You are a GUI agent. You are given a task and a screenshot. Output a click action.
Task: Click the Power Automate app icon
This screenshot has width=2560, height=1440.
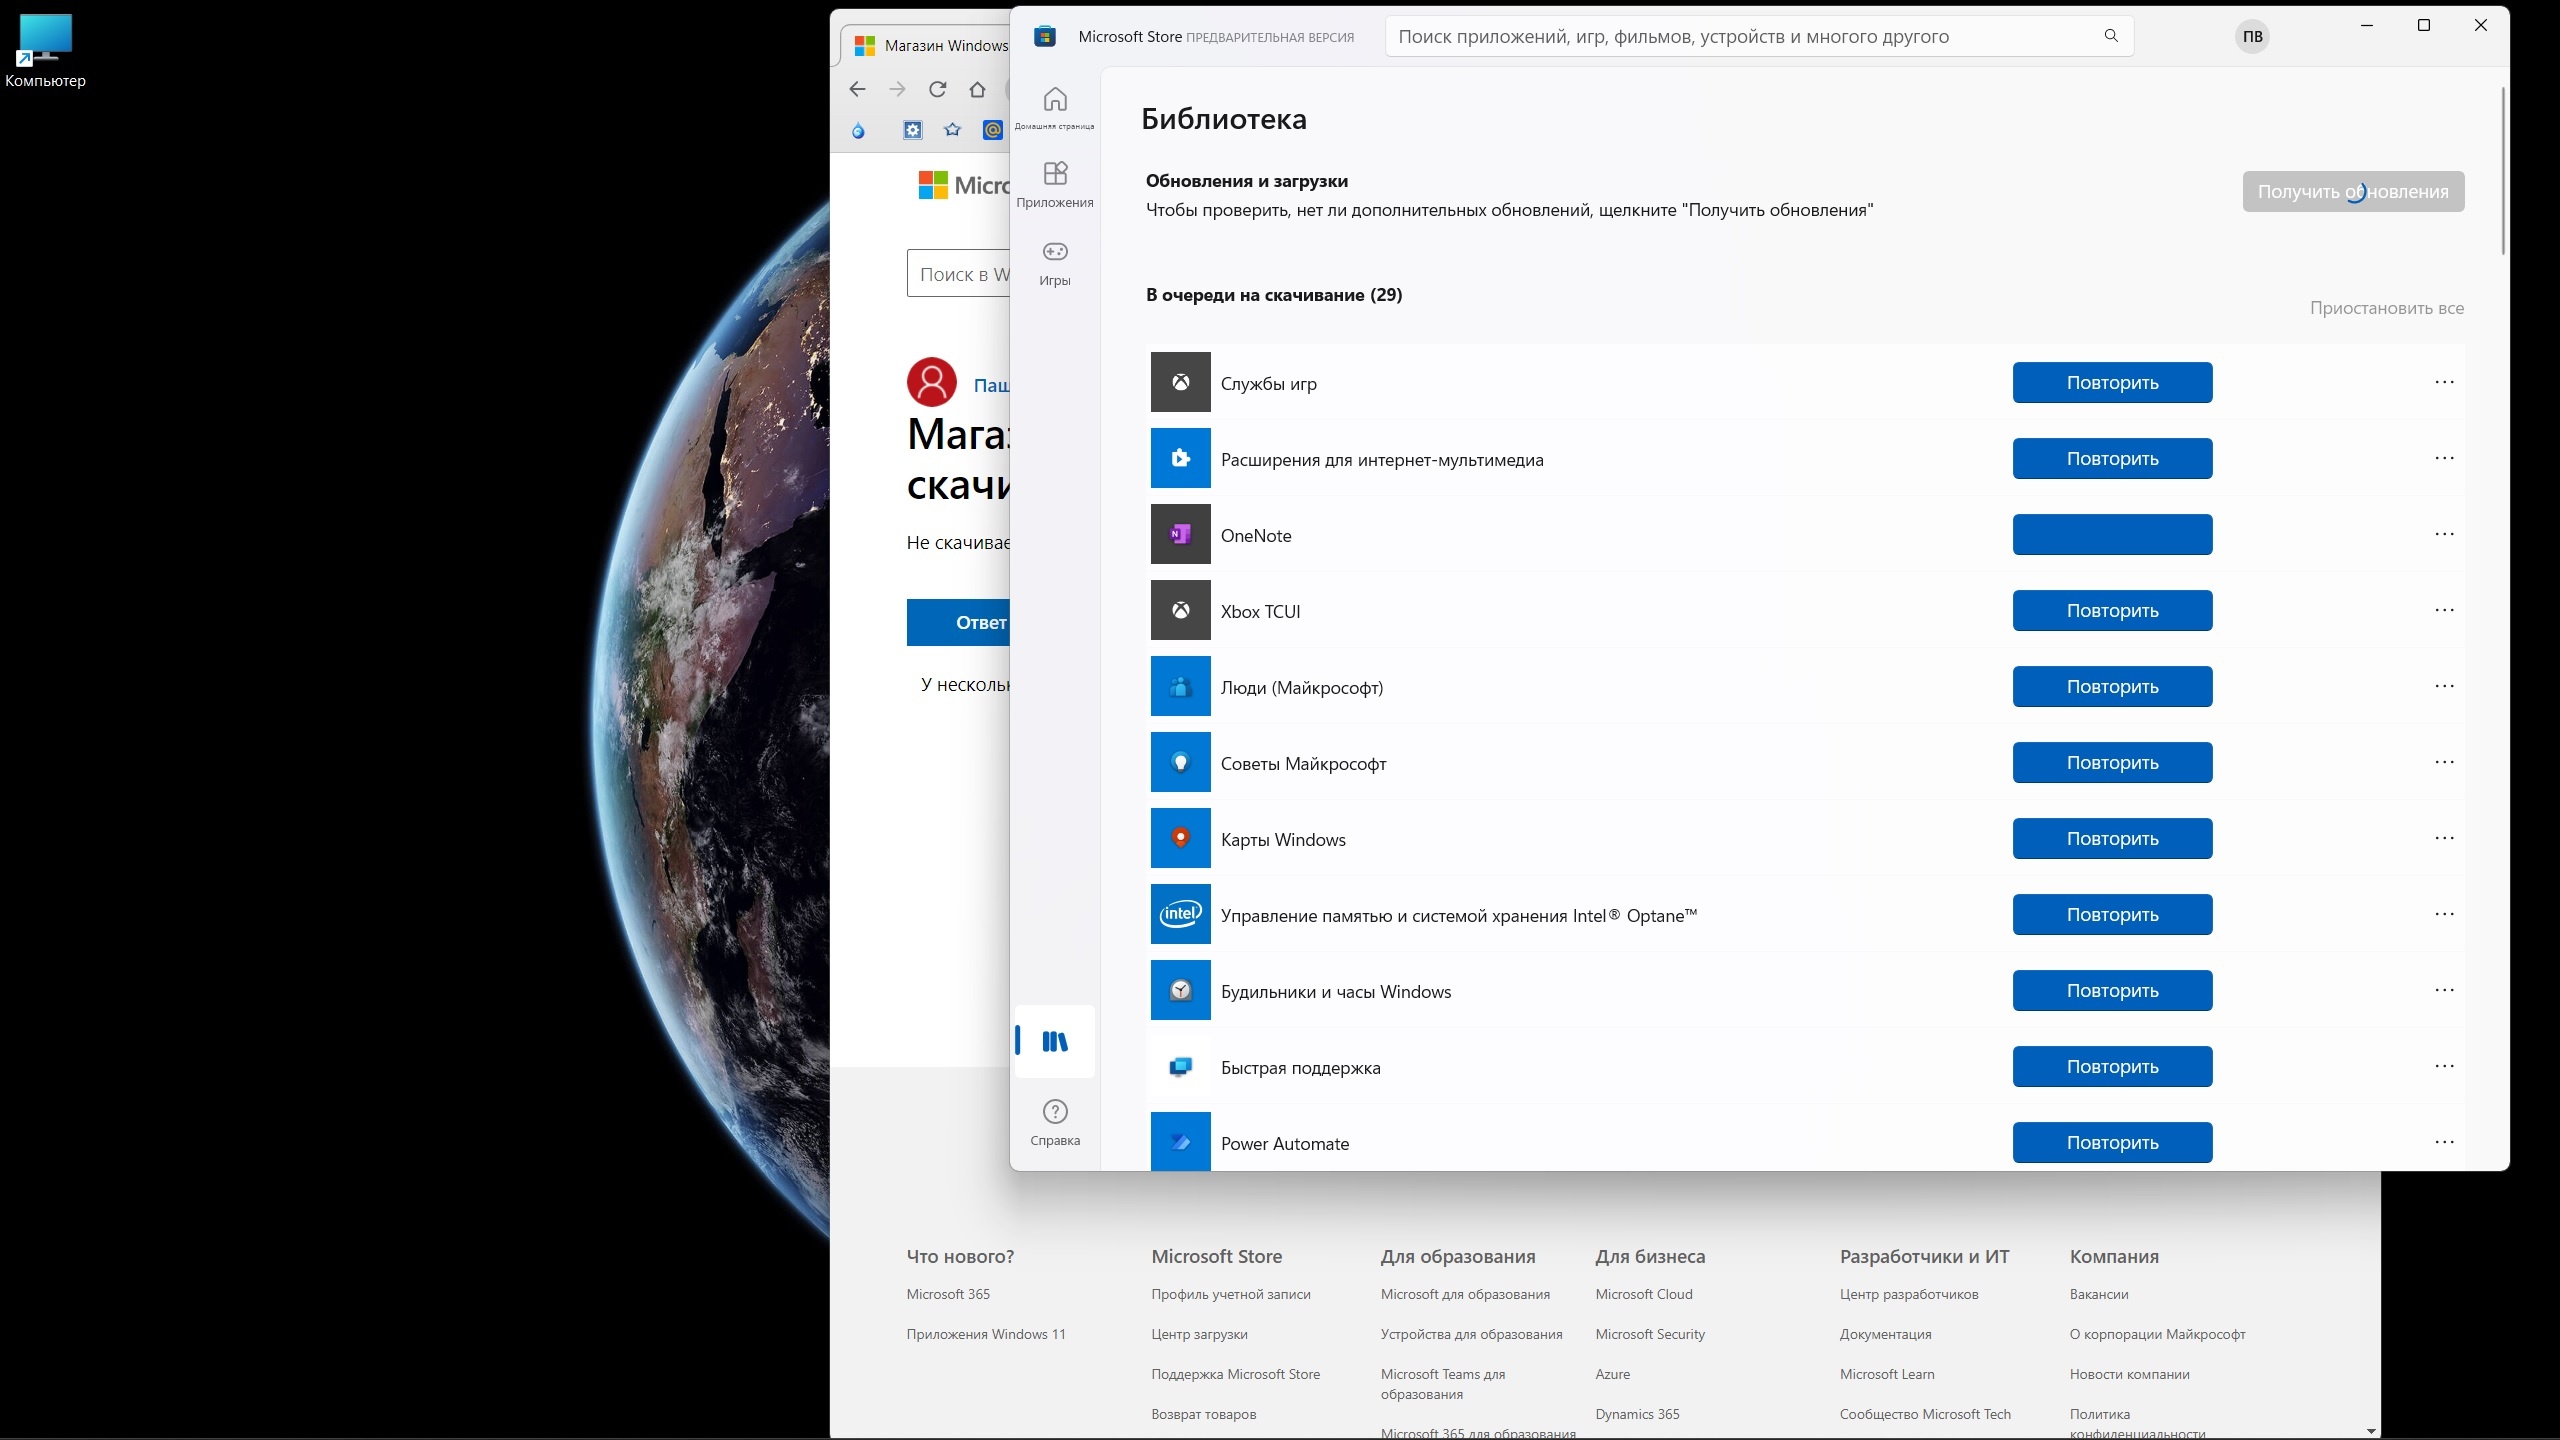[1180, 1141]
